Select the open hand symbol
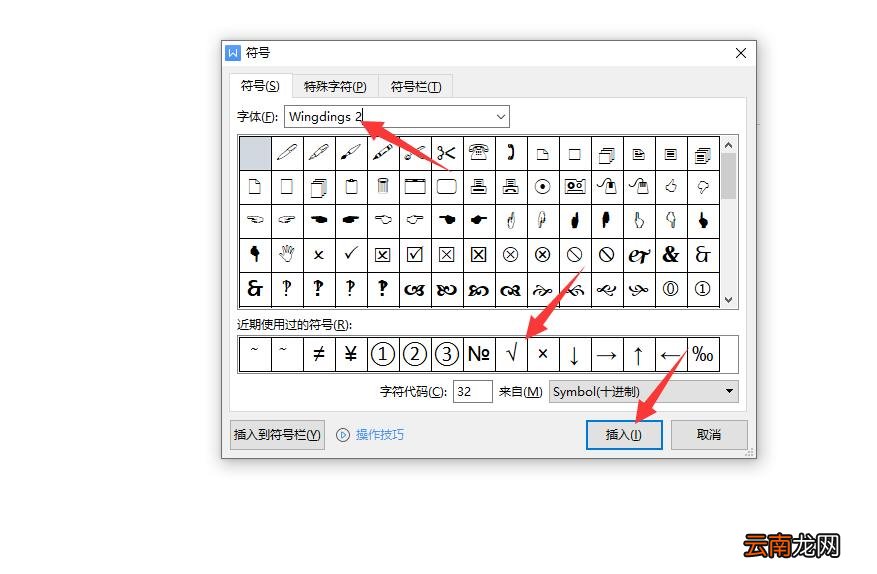 [x=287, y=255]
